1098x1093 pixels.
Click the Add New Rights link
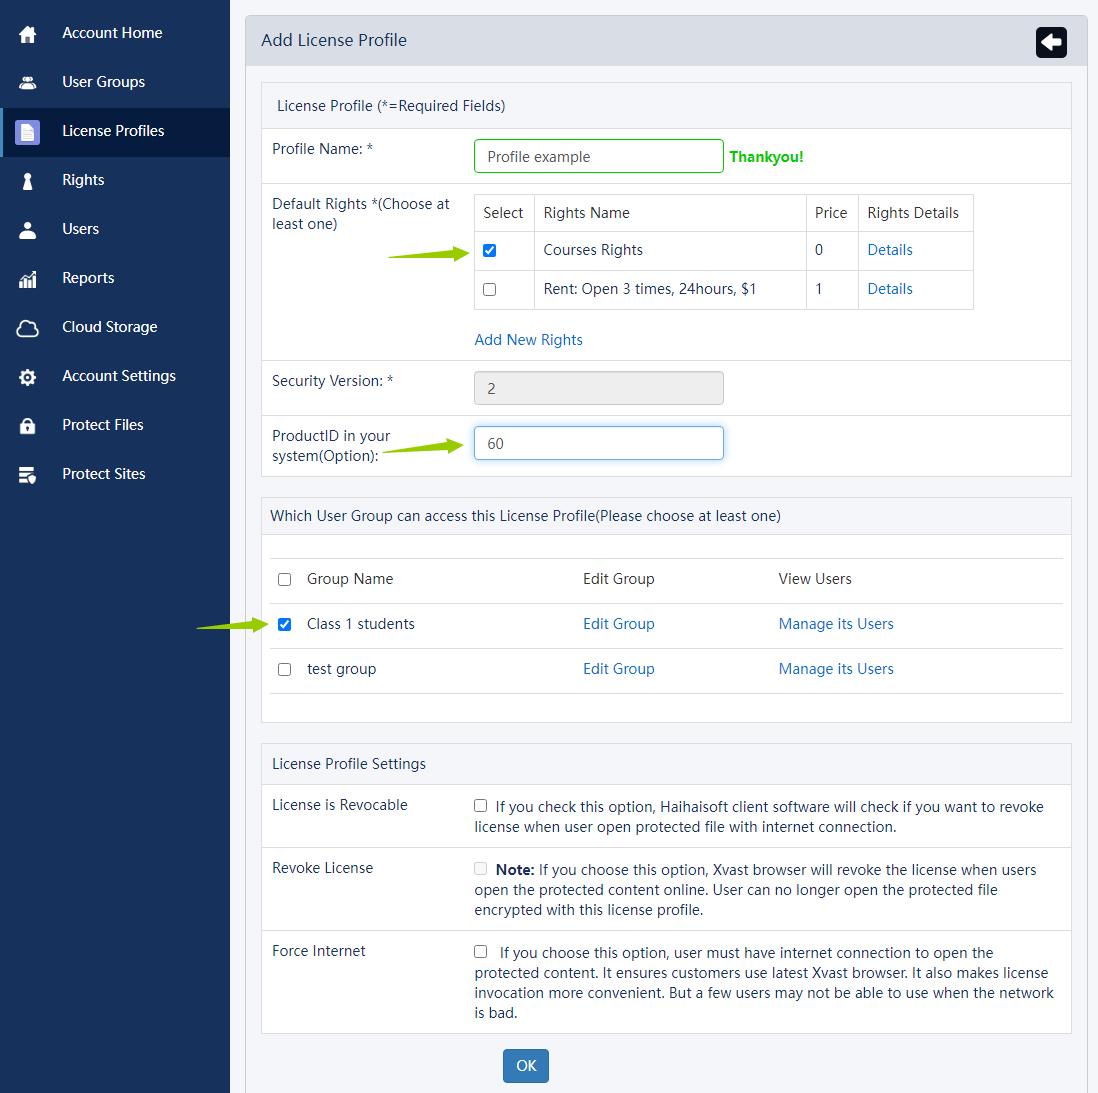coord(528,340)
